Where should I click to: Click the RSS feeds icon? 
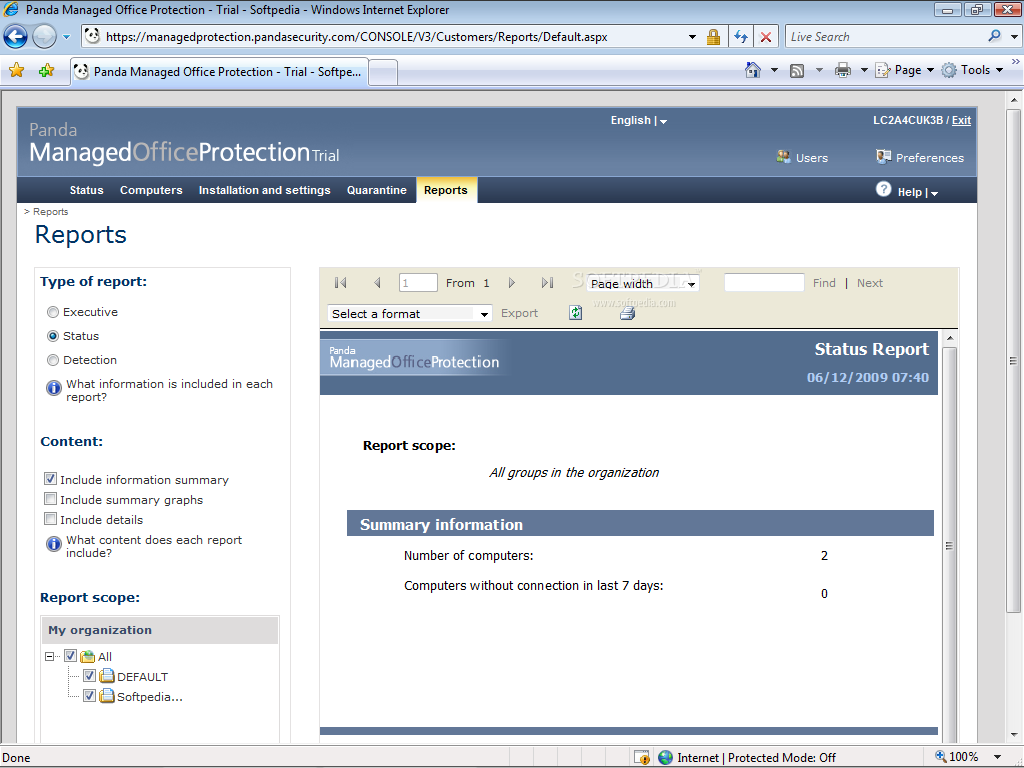[797, 71]
